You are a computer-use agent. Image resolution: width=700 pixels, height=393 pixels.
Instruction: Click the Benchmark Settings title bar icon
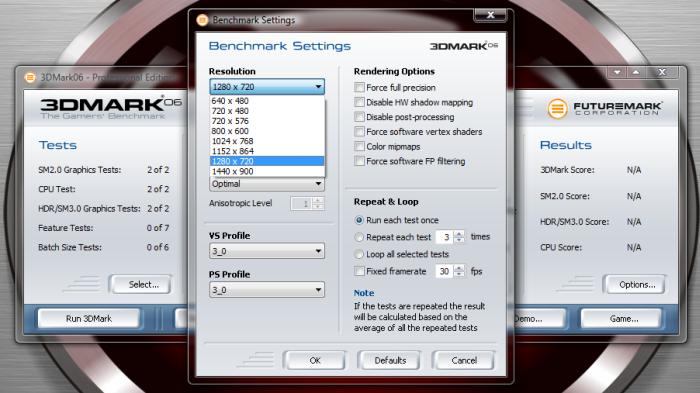[202, 20]
